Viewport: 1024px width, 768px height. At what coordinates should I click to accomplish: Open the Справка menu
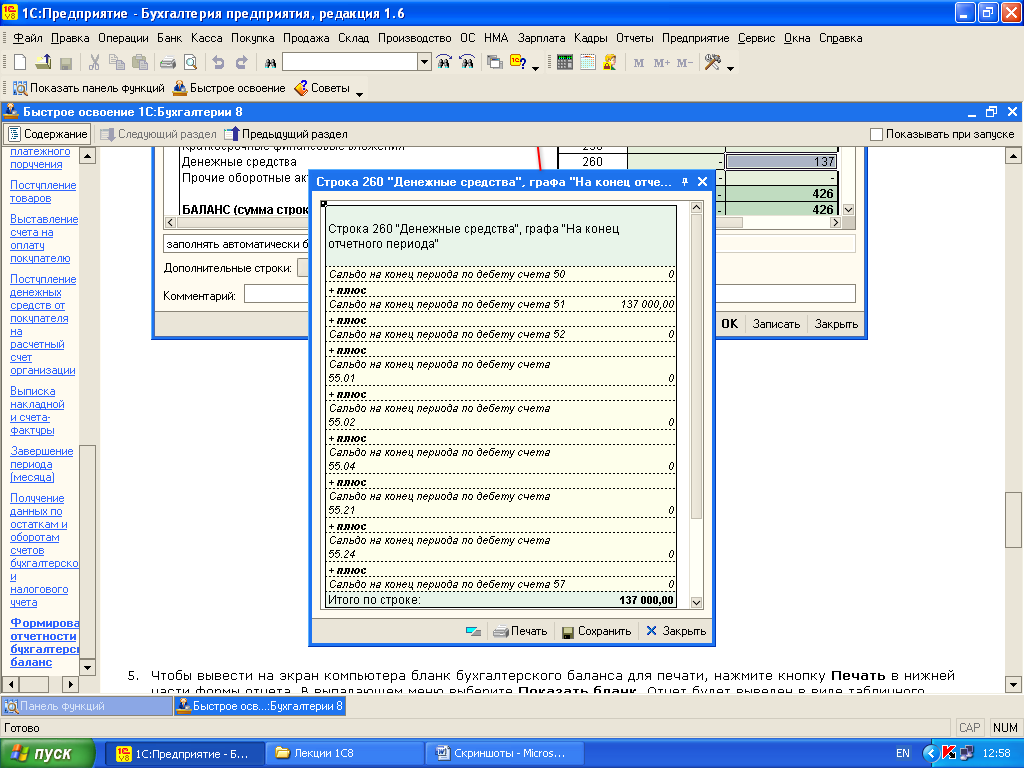pos(840,38)
